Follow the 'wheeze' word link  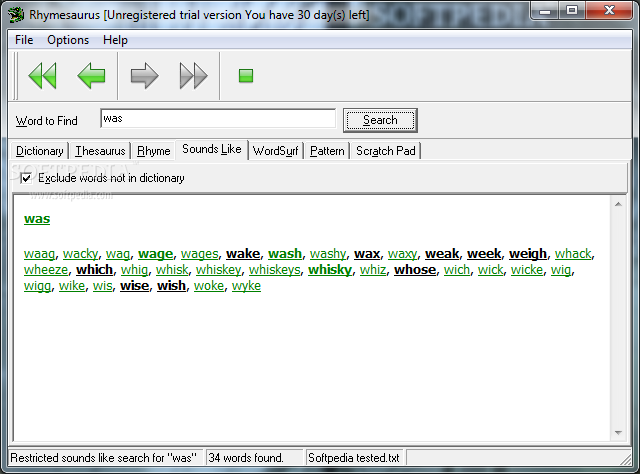[46, 270]
